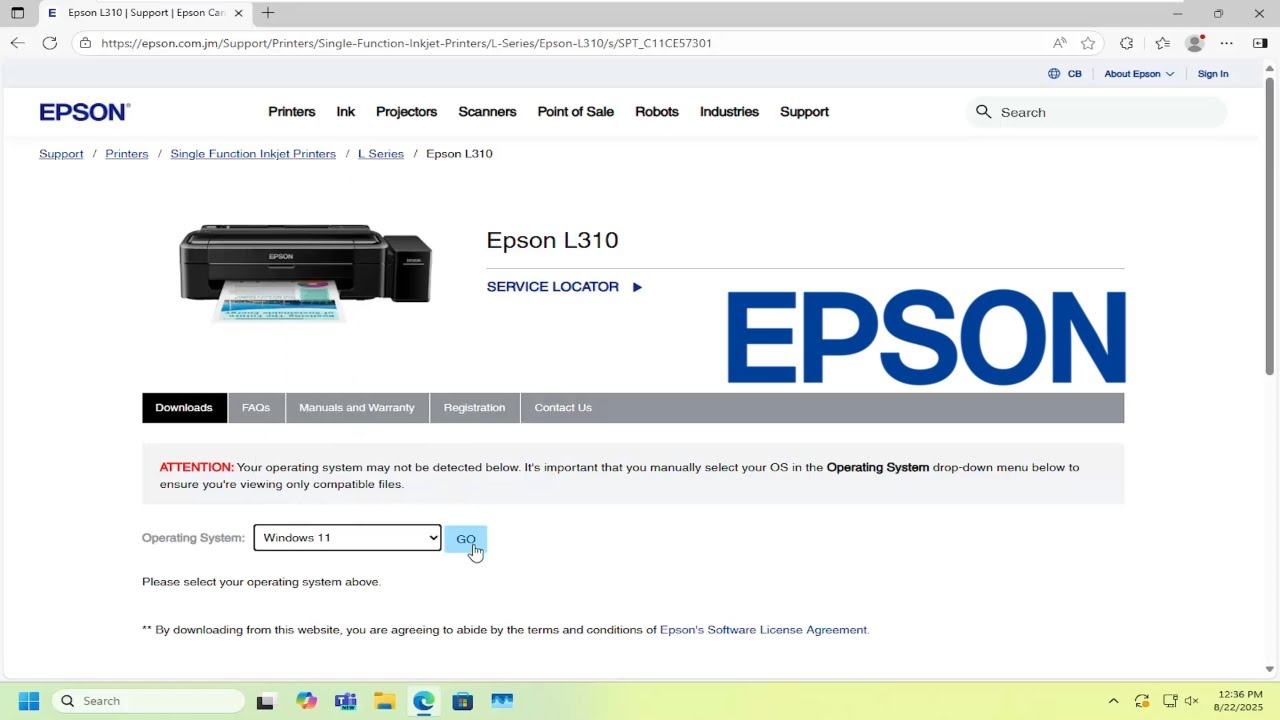Open Edge Settings and more menu
The width and height of the screenshot is (1280, 720).
tap(1227, 43)
